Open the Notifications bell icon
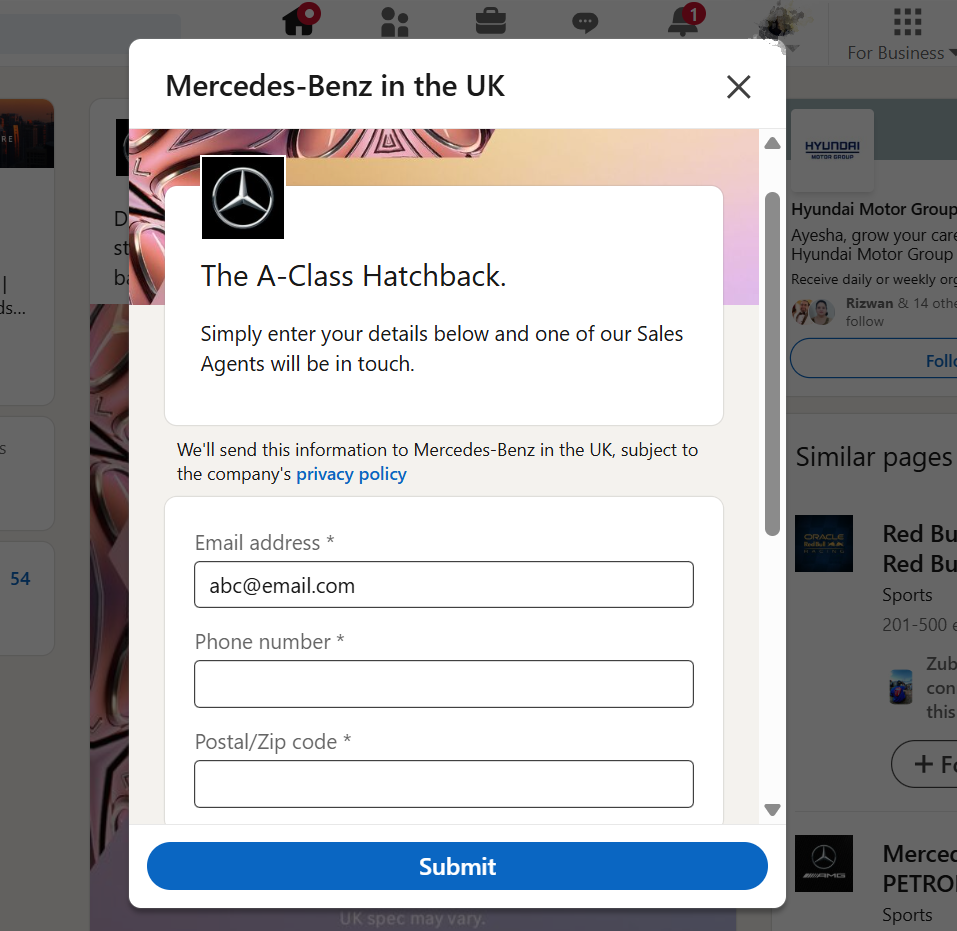Image resolution: width=957 pixels, height=931 pixels. coord(684,20)
